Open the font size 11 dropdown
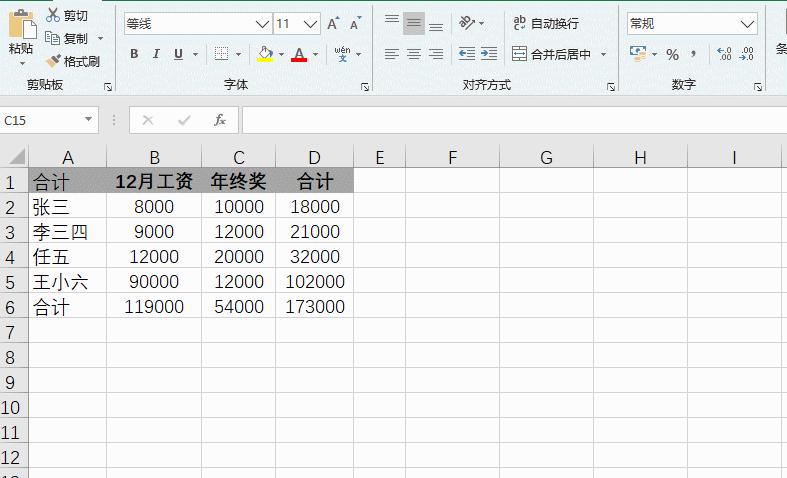Screen dimensions: 787x478 point(311,24)
